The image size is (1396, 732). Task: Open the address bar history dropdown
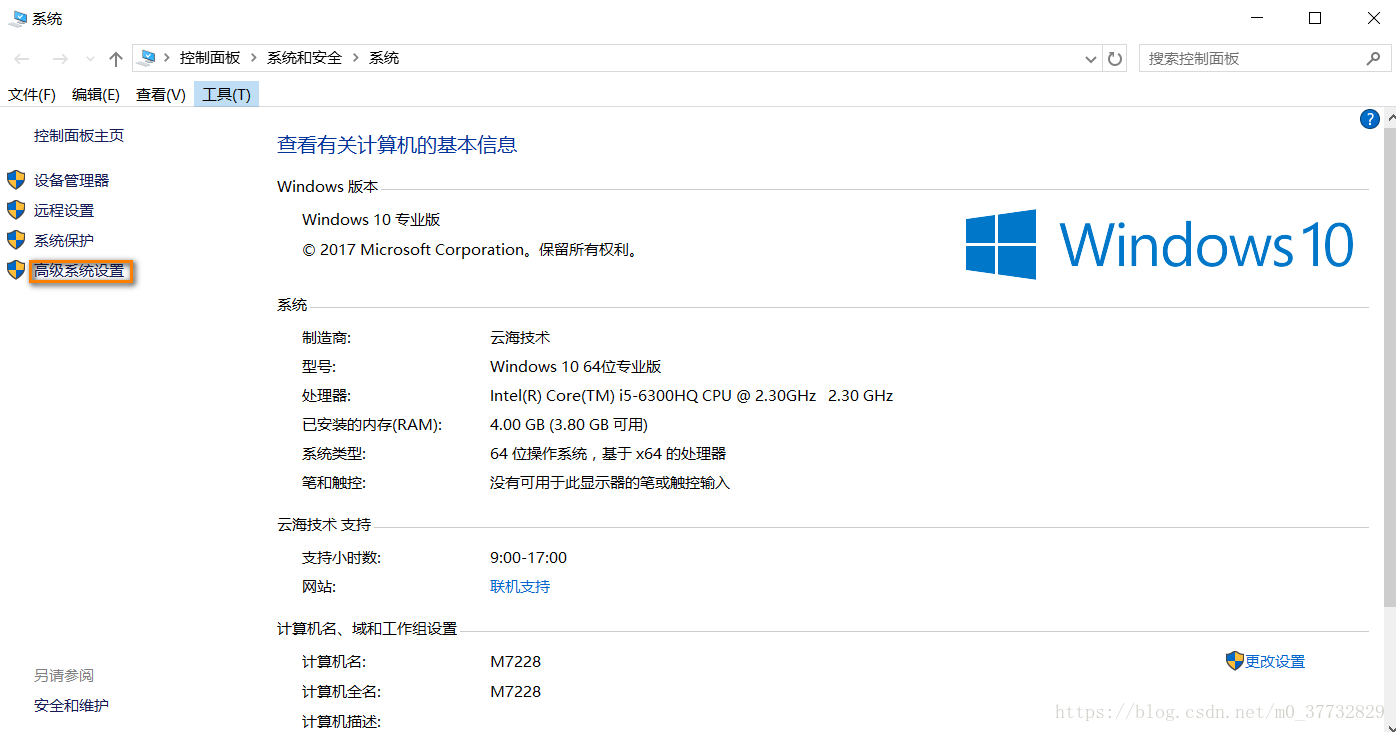coord(1091,59)
